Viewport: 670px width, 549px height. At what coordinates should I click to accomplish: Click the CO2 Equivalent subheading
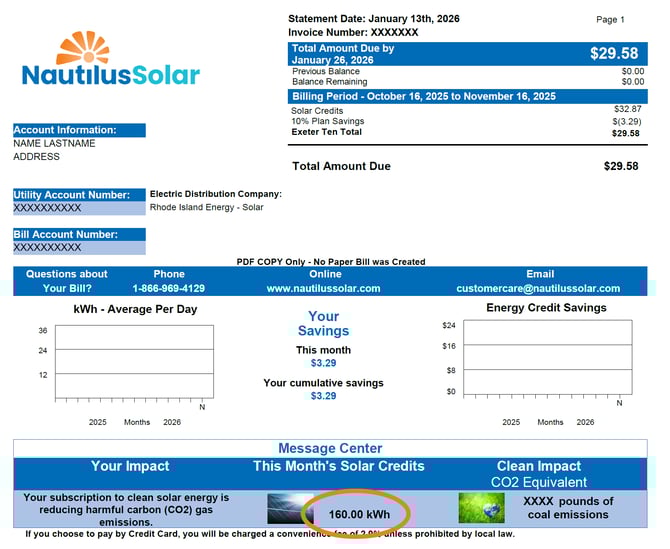(538, 482)
